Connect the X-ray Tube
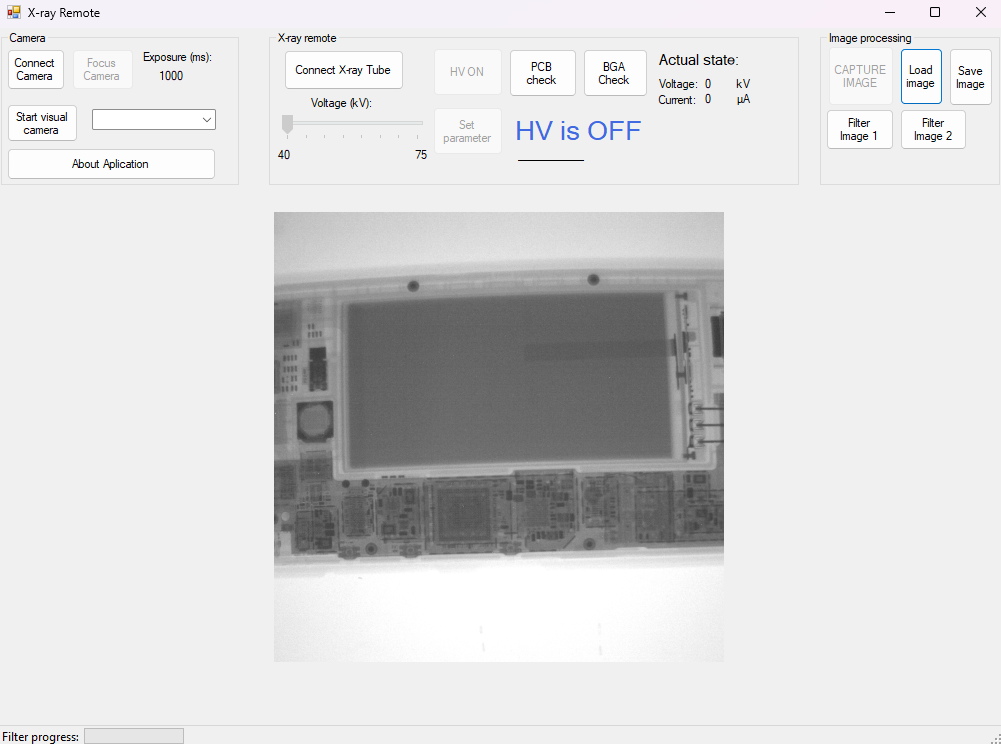The image size is (1001, 744). [343, 70]
